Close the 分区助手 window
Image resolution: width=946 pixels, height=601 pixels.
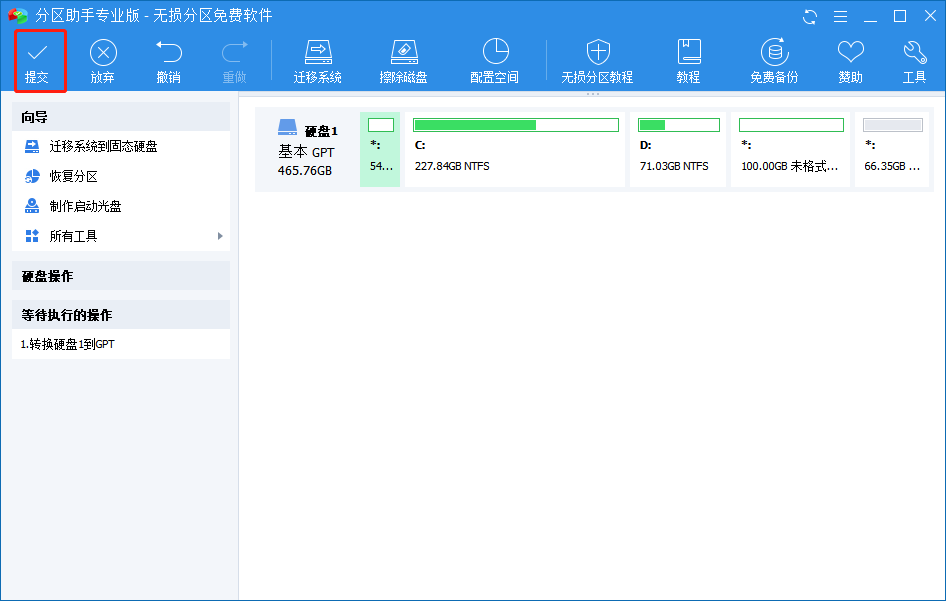point(930,16)
